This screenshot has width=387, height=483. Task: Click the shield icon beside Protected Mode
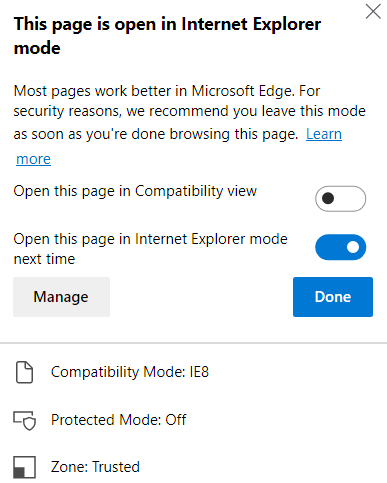[24, 421]
